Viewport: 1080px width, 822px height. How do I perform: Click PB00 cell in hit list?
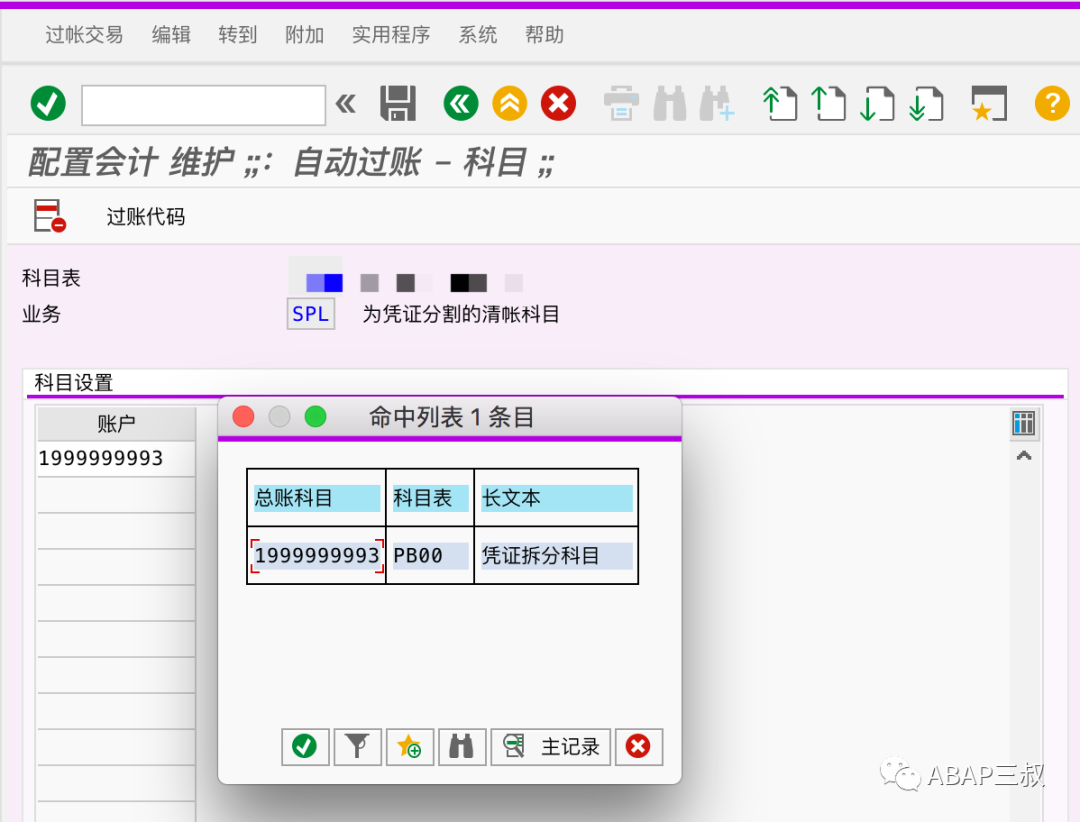(x=430, y=555)
